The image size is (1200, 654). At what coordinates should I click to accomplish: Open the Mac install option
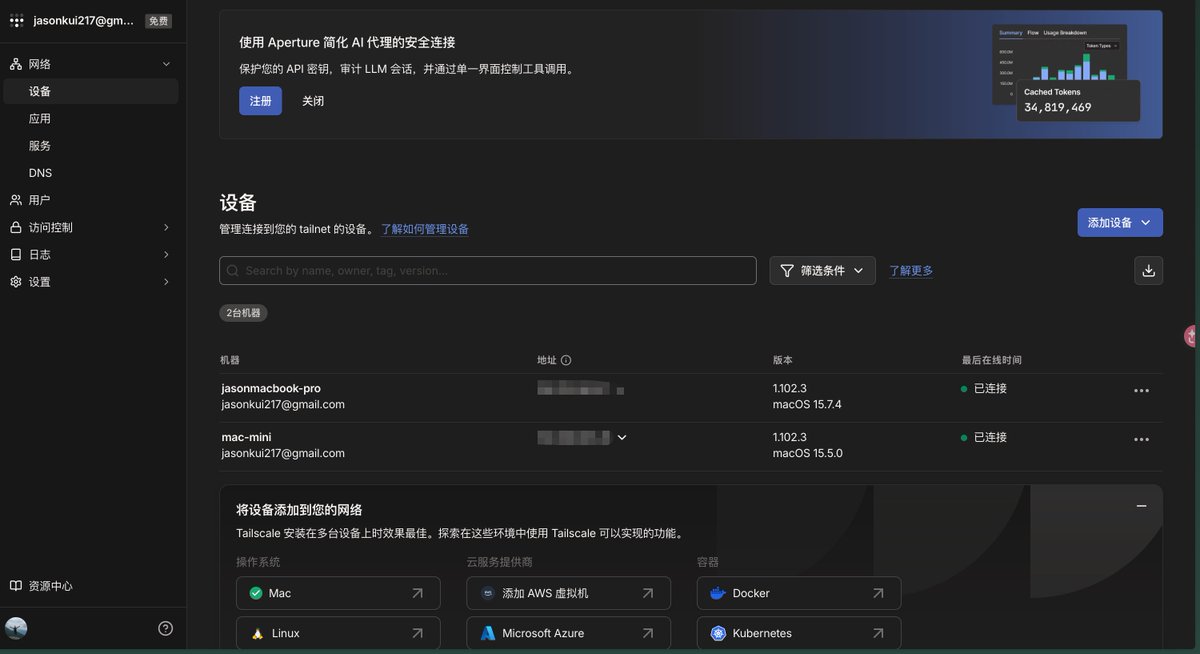pyautogui.click(x=338, y=593)
